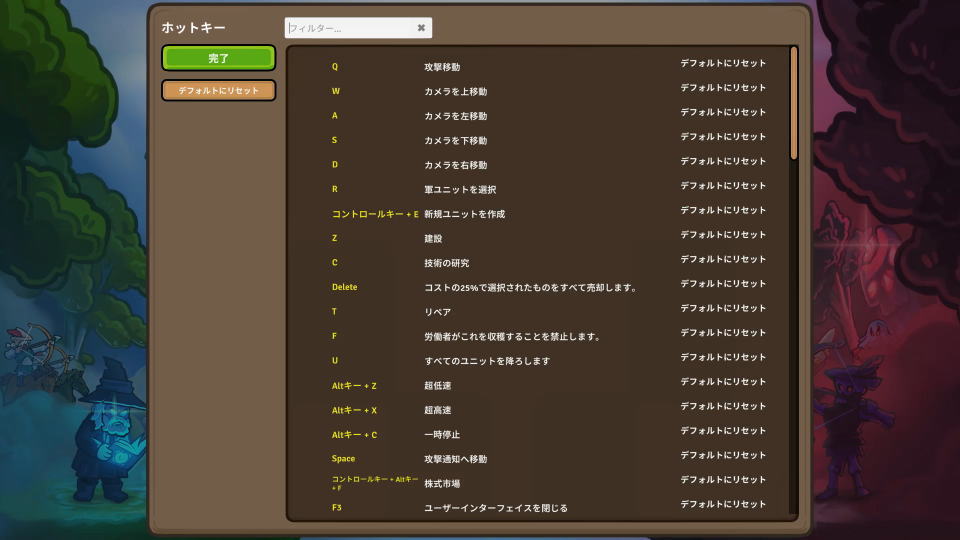Clear the filter with the X icon
Image resolution: width=960 pixels, height=540 pixels.
421,28
